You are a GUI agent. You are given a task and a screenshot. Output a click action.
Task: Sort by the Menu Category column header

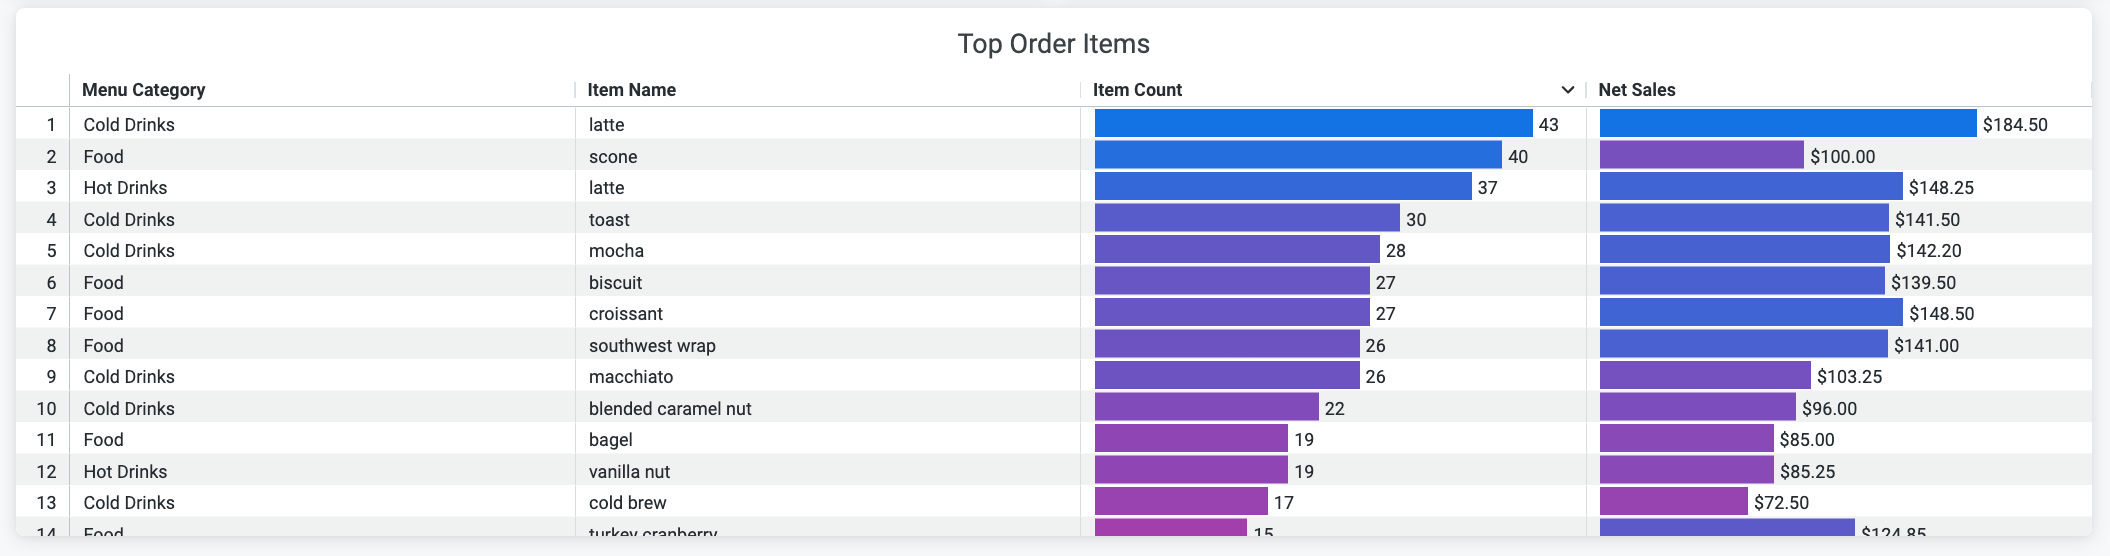pyautogui.click(x=144, y=90)
